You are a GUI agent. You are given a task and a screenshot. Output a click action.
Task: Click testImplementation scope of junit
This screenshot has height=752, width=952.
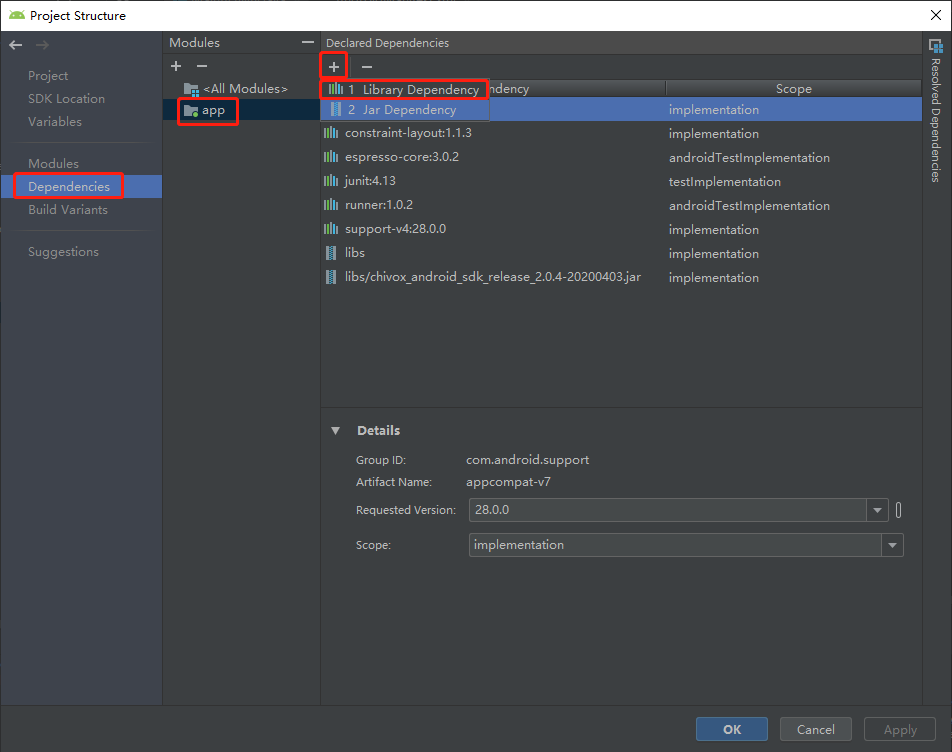(x=724, y=181)
